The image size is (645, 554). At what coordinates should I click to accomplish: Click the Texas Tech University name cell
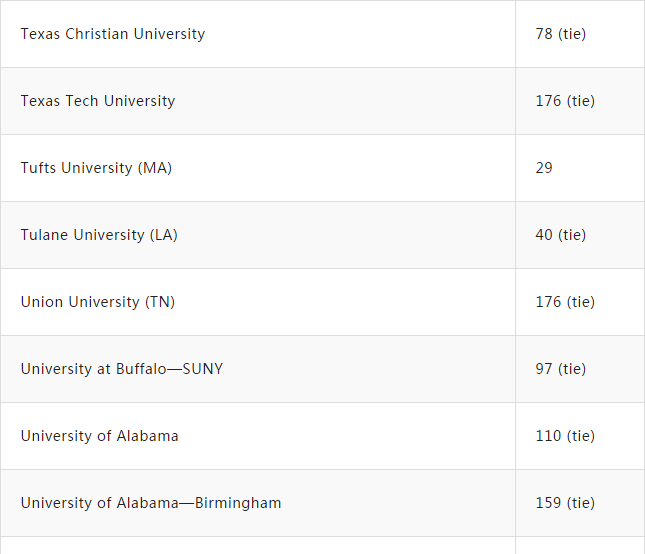(98, 101)
